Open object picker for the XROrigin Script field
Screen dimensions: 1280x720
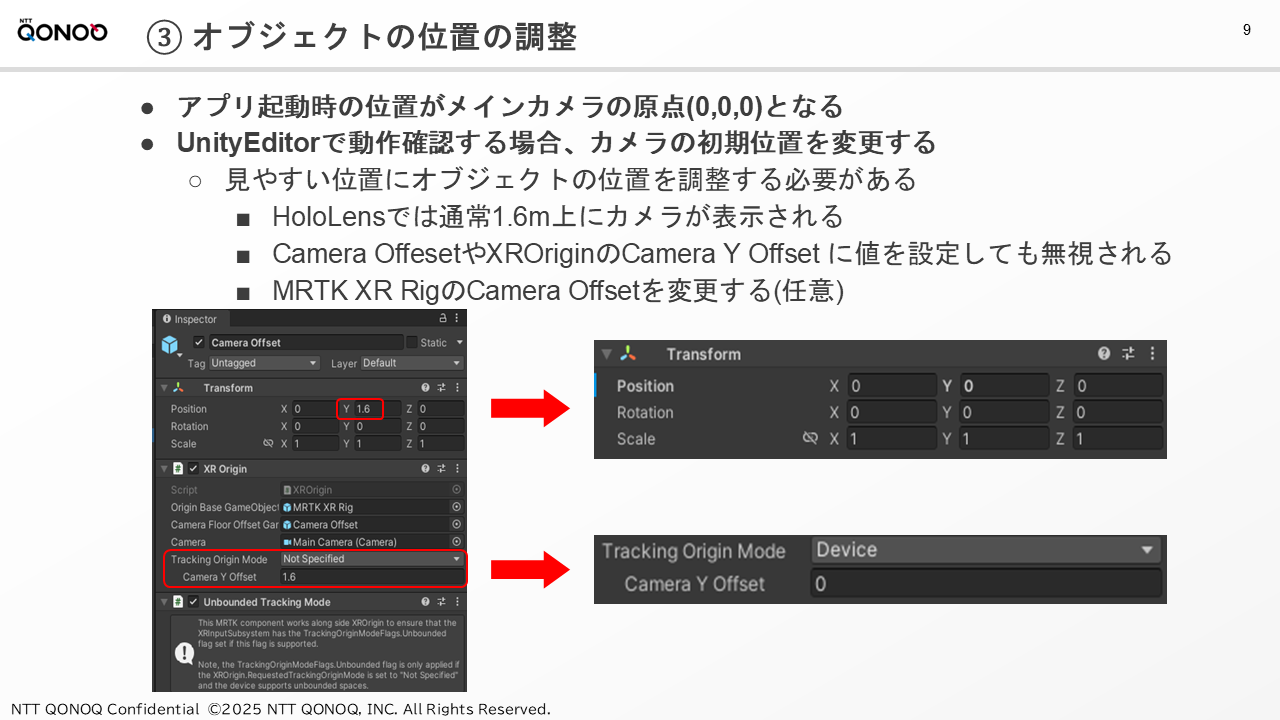(x=457, y=490)
